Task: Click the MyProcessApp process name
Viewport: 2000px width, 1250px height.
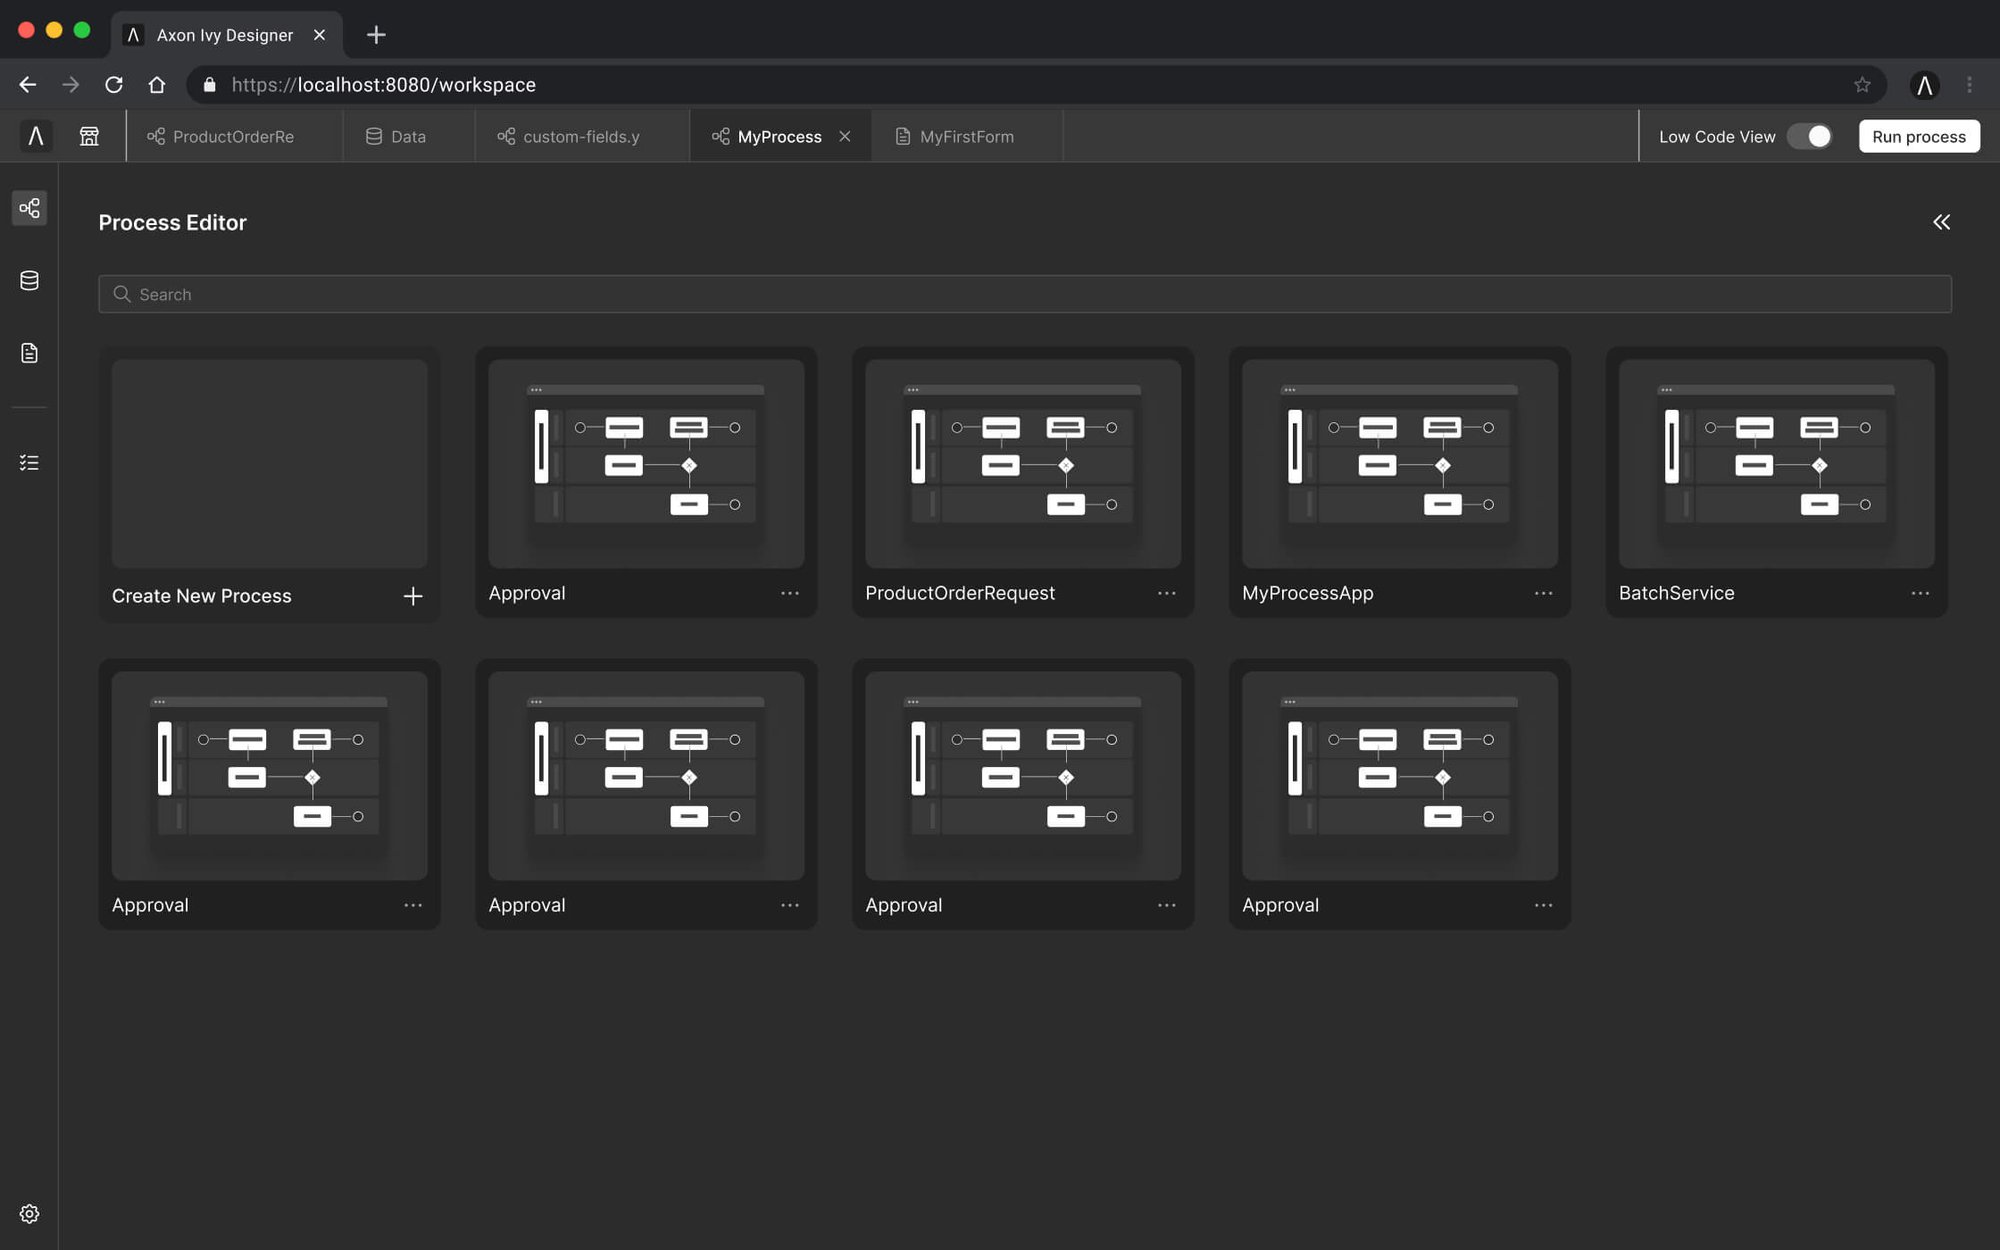Action: [1307, 593]
